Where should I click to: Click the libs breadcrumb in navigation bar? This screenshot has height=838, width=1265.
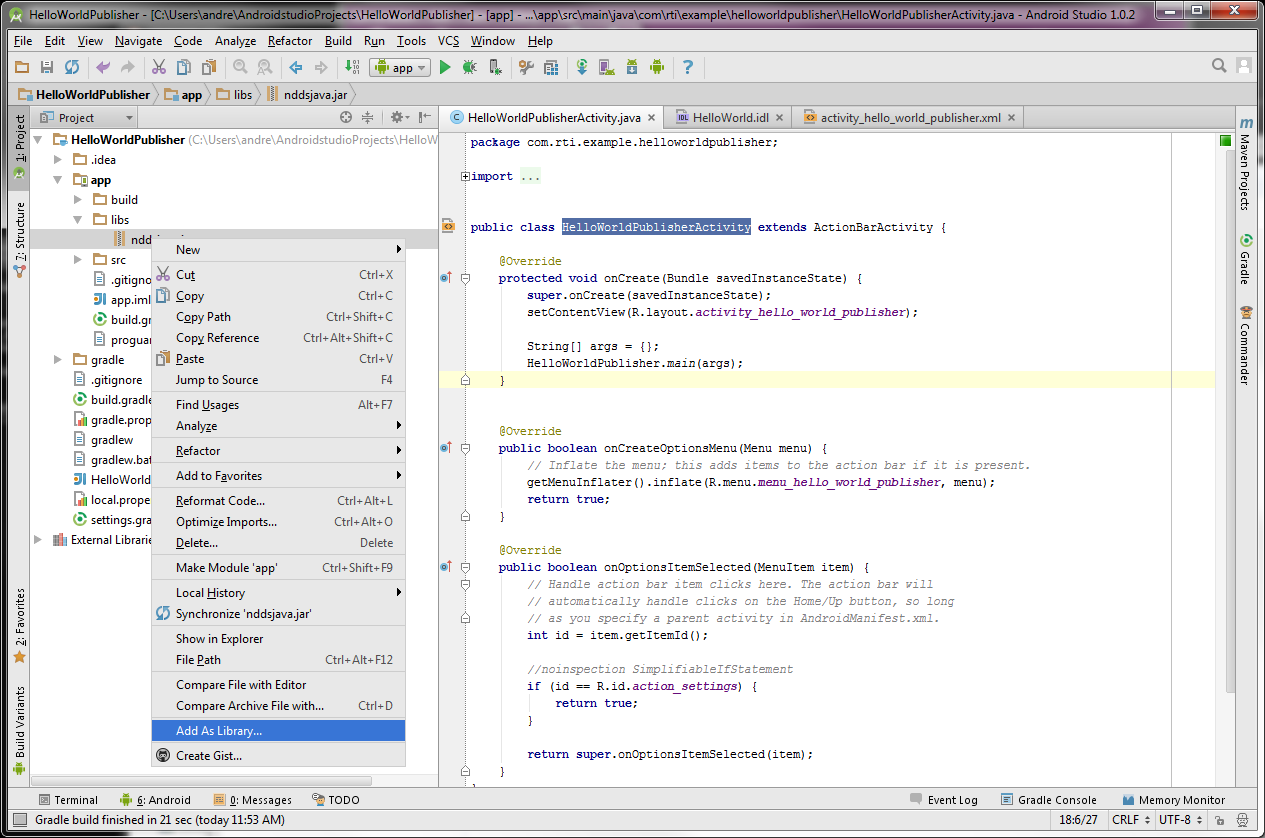[x=233, y=94]
